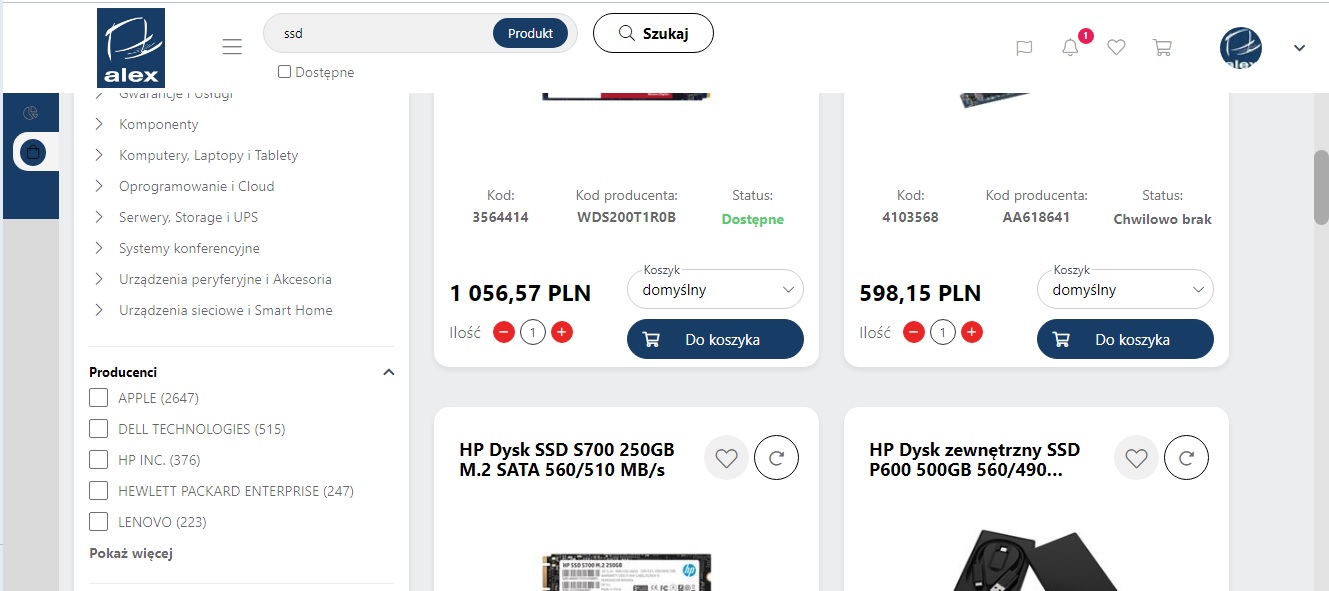Check the APPLE producer filter

98,398
